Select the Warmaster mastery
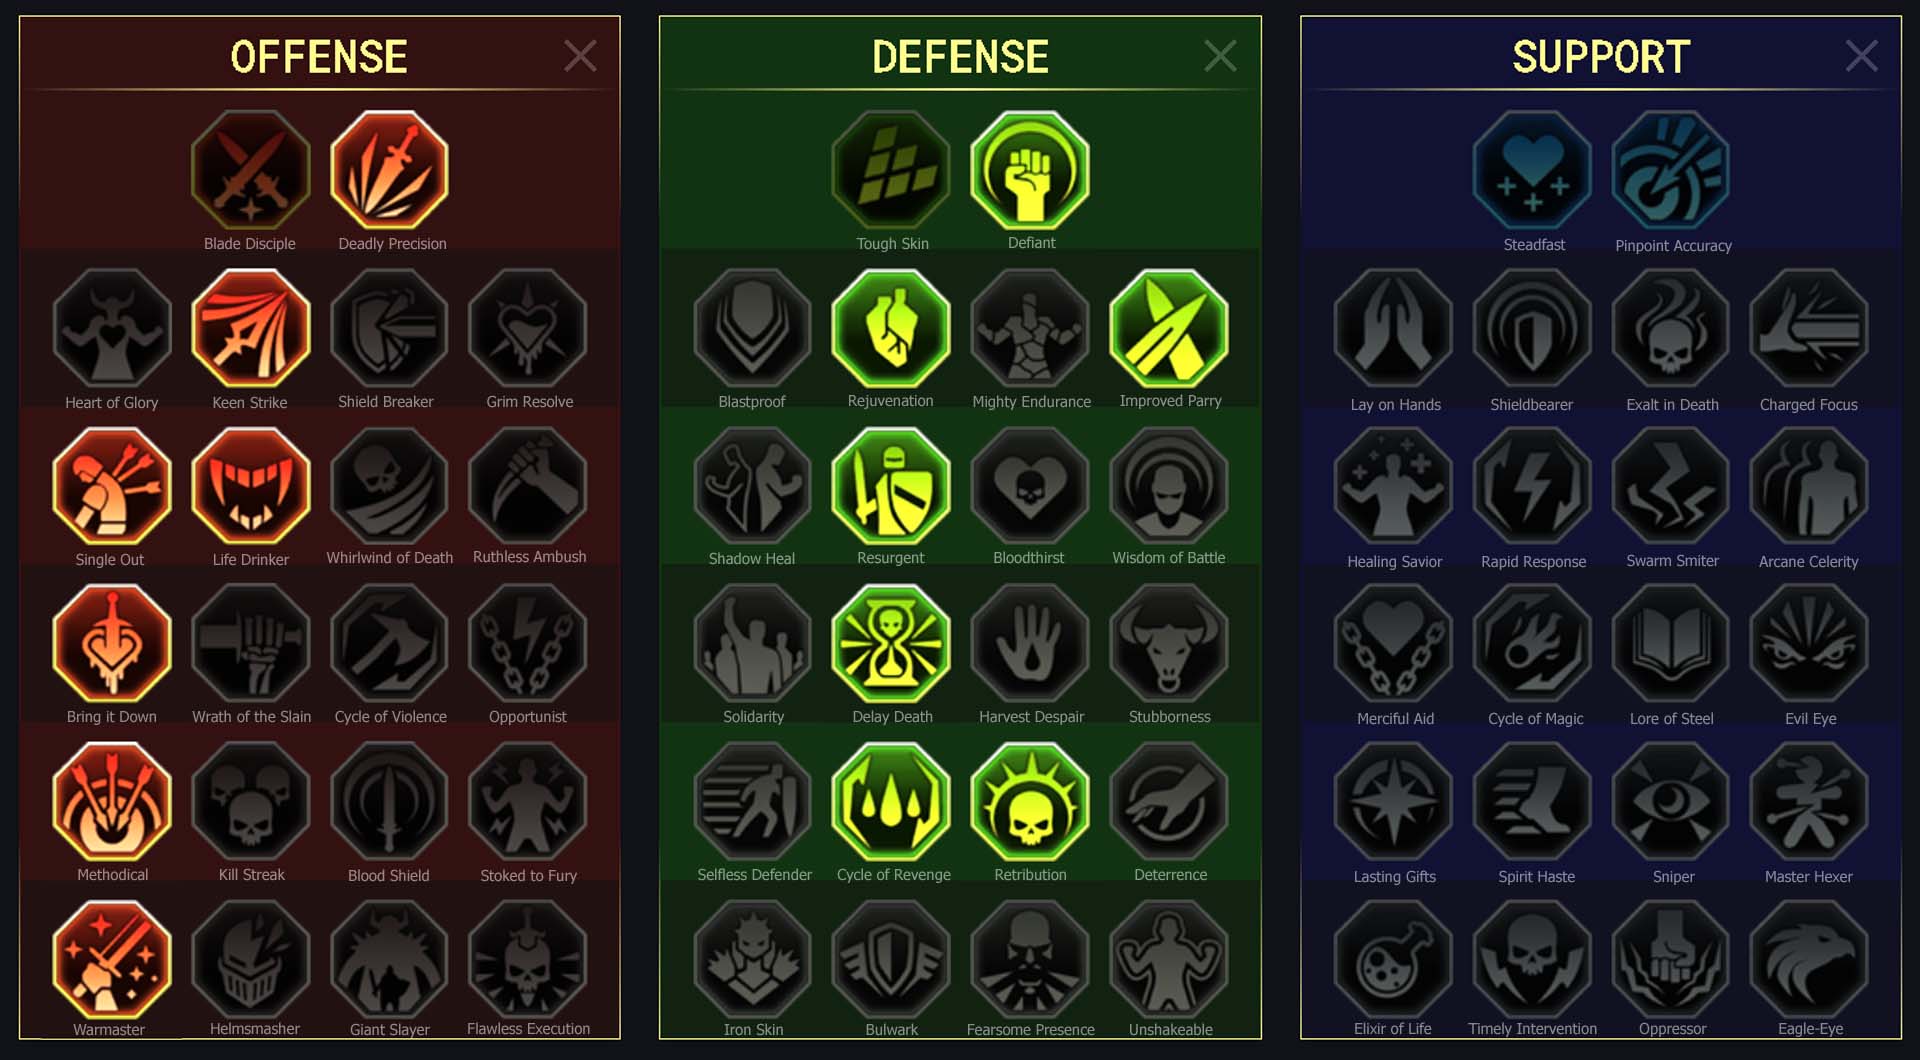The image size is (1920, 1060). point(112,959)
